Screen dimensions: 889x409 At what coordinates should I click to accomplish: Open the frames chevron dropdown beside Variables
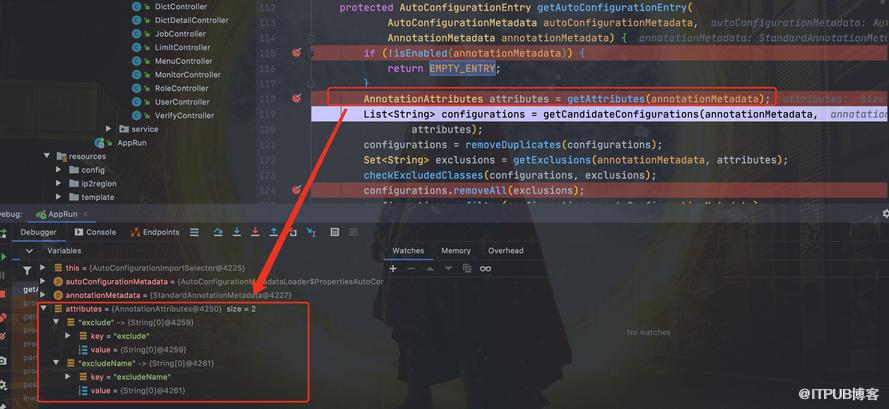coord(29,251)
